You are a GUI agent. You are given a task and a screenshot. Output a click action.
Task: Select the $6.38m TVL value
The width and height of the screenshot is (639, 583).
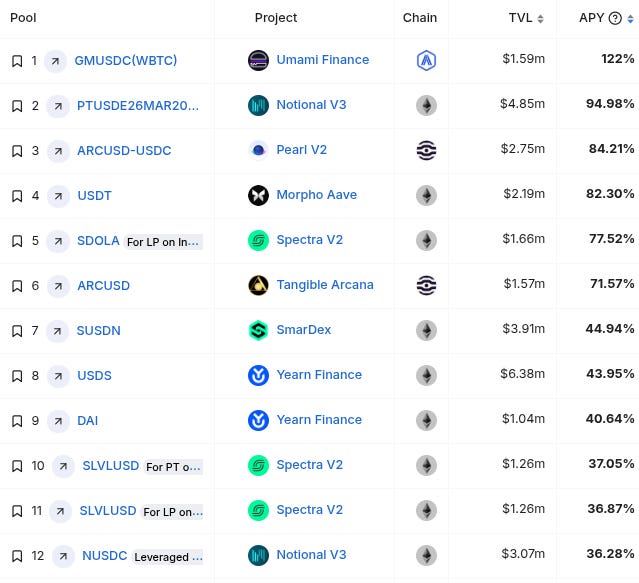coord(523,374)
